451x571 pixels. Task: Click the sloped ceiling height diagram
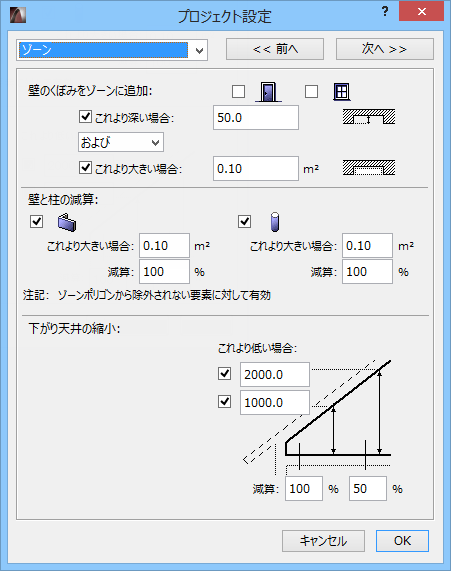317,417
